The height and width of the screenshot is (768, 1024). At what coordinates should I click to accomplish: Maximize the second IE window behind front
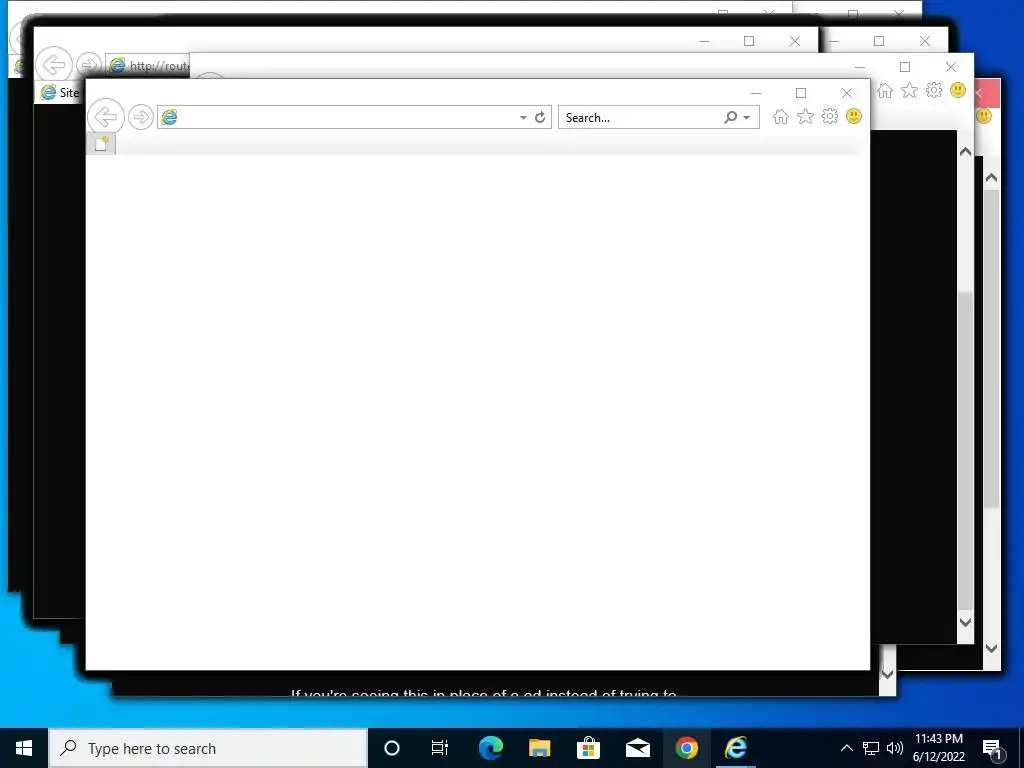click(904, 67)
